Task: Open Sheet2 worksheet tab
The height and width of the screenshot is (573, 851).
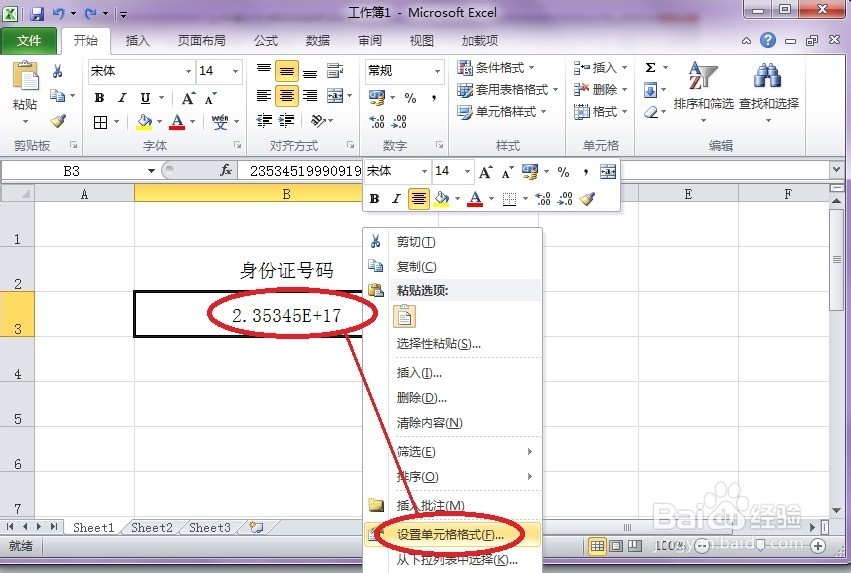Action: point(151,527)
